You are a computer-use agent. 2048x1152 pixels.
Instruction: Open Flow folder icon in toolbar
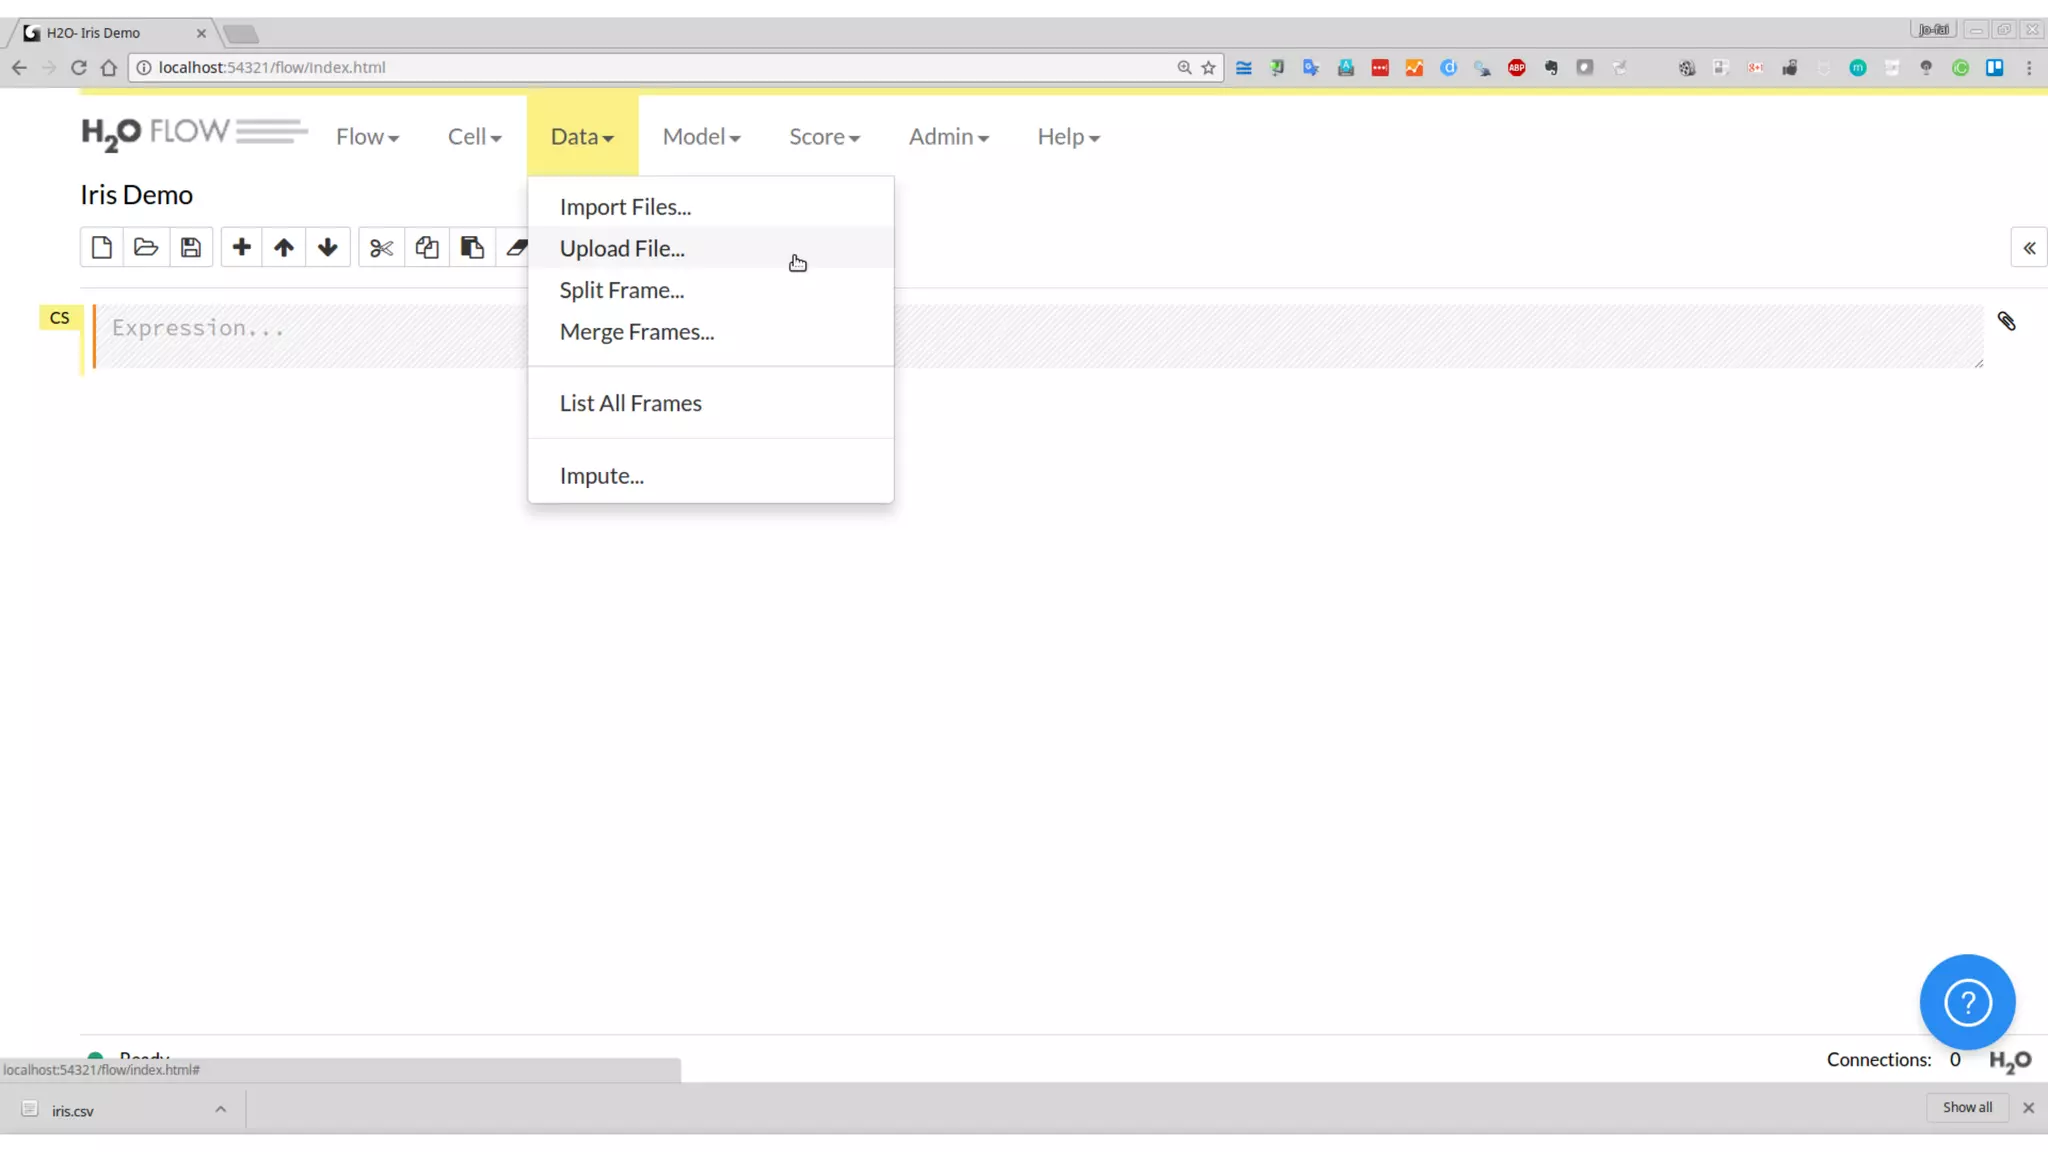[x=146, y=248]
